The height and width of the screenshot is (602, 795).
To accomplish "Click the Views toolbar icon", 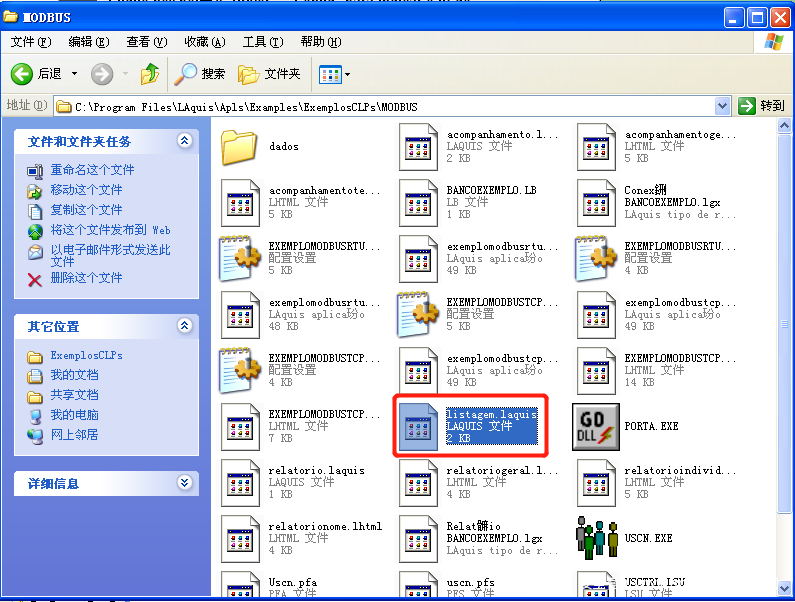I will (x=330, y=75).
